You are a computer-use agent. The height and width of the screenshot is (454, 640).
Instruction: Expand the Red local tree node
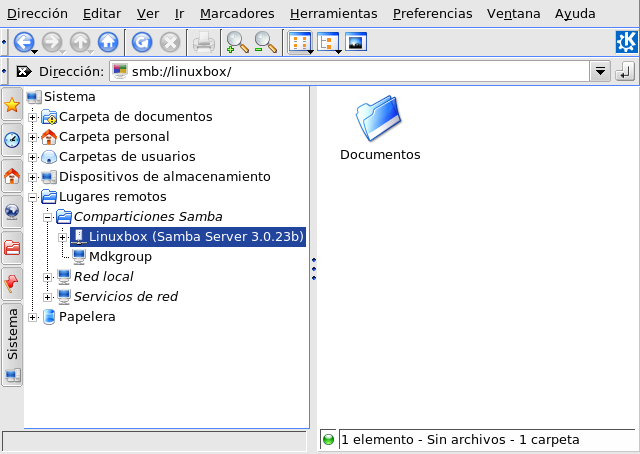tap(48, 277)
